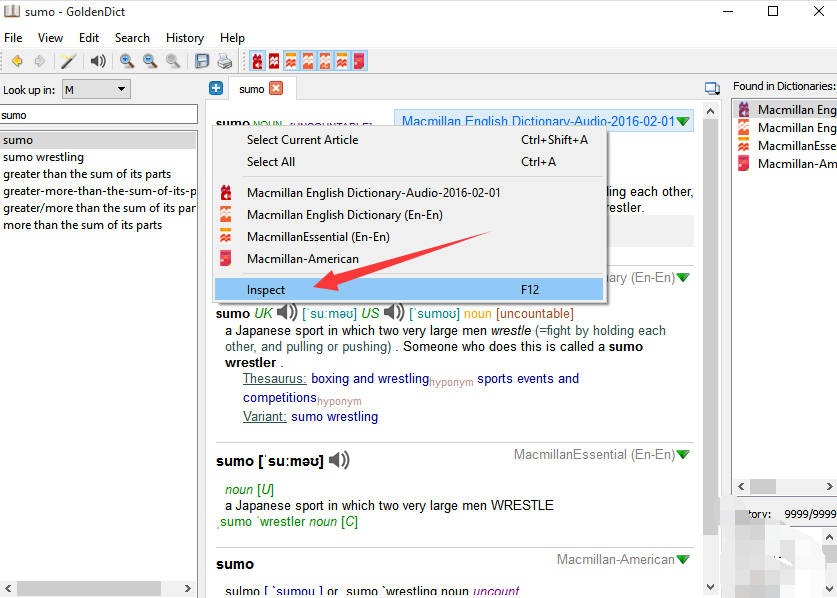837x598 pixels.
Task: Save the article with the floppy disk icon
Action: pyautogui.click(x=202, y=61)
